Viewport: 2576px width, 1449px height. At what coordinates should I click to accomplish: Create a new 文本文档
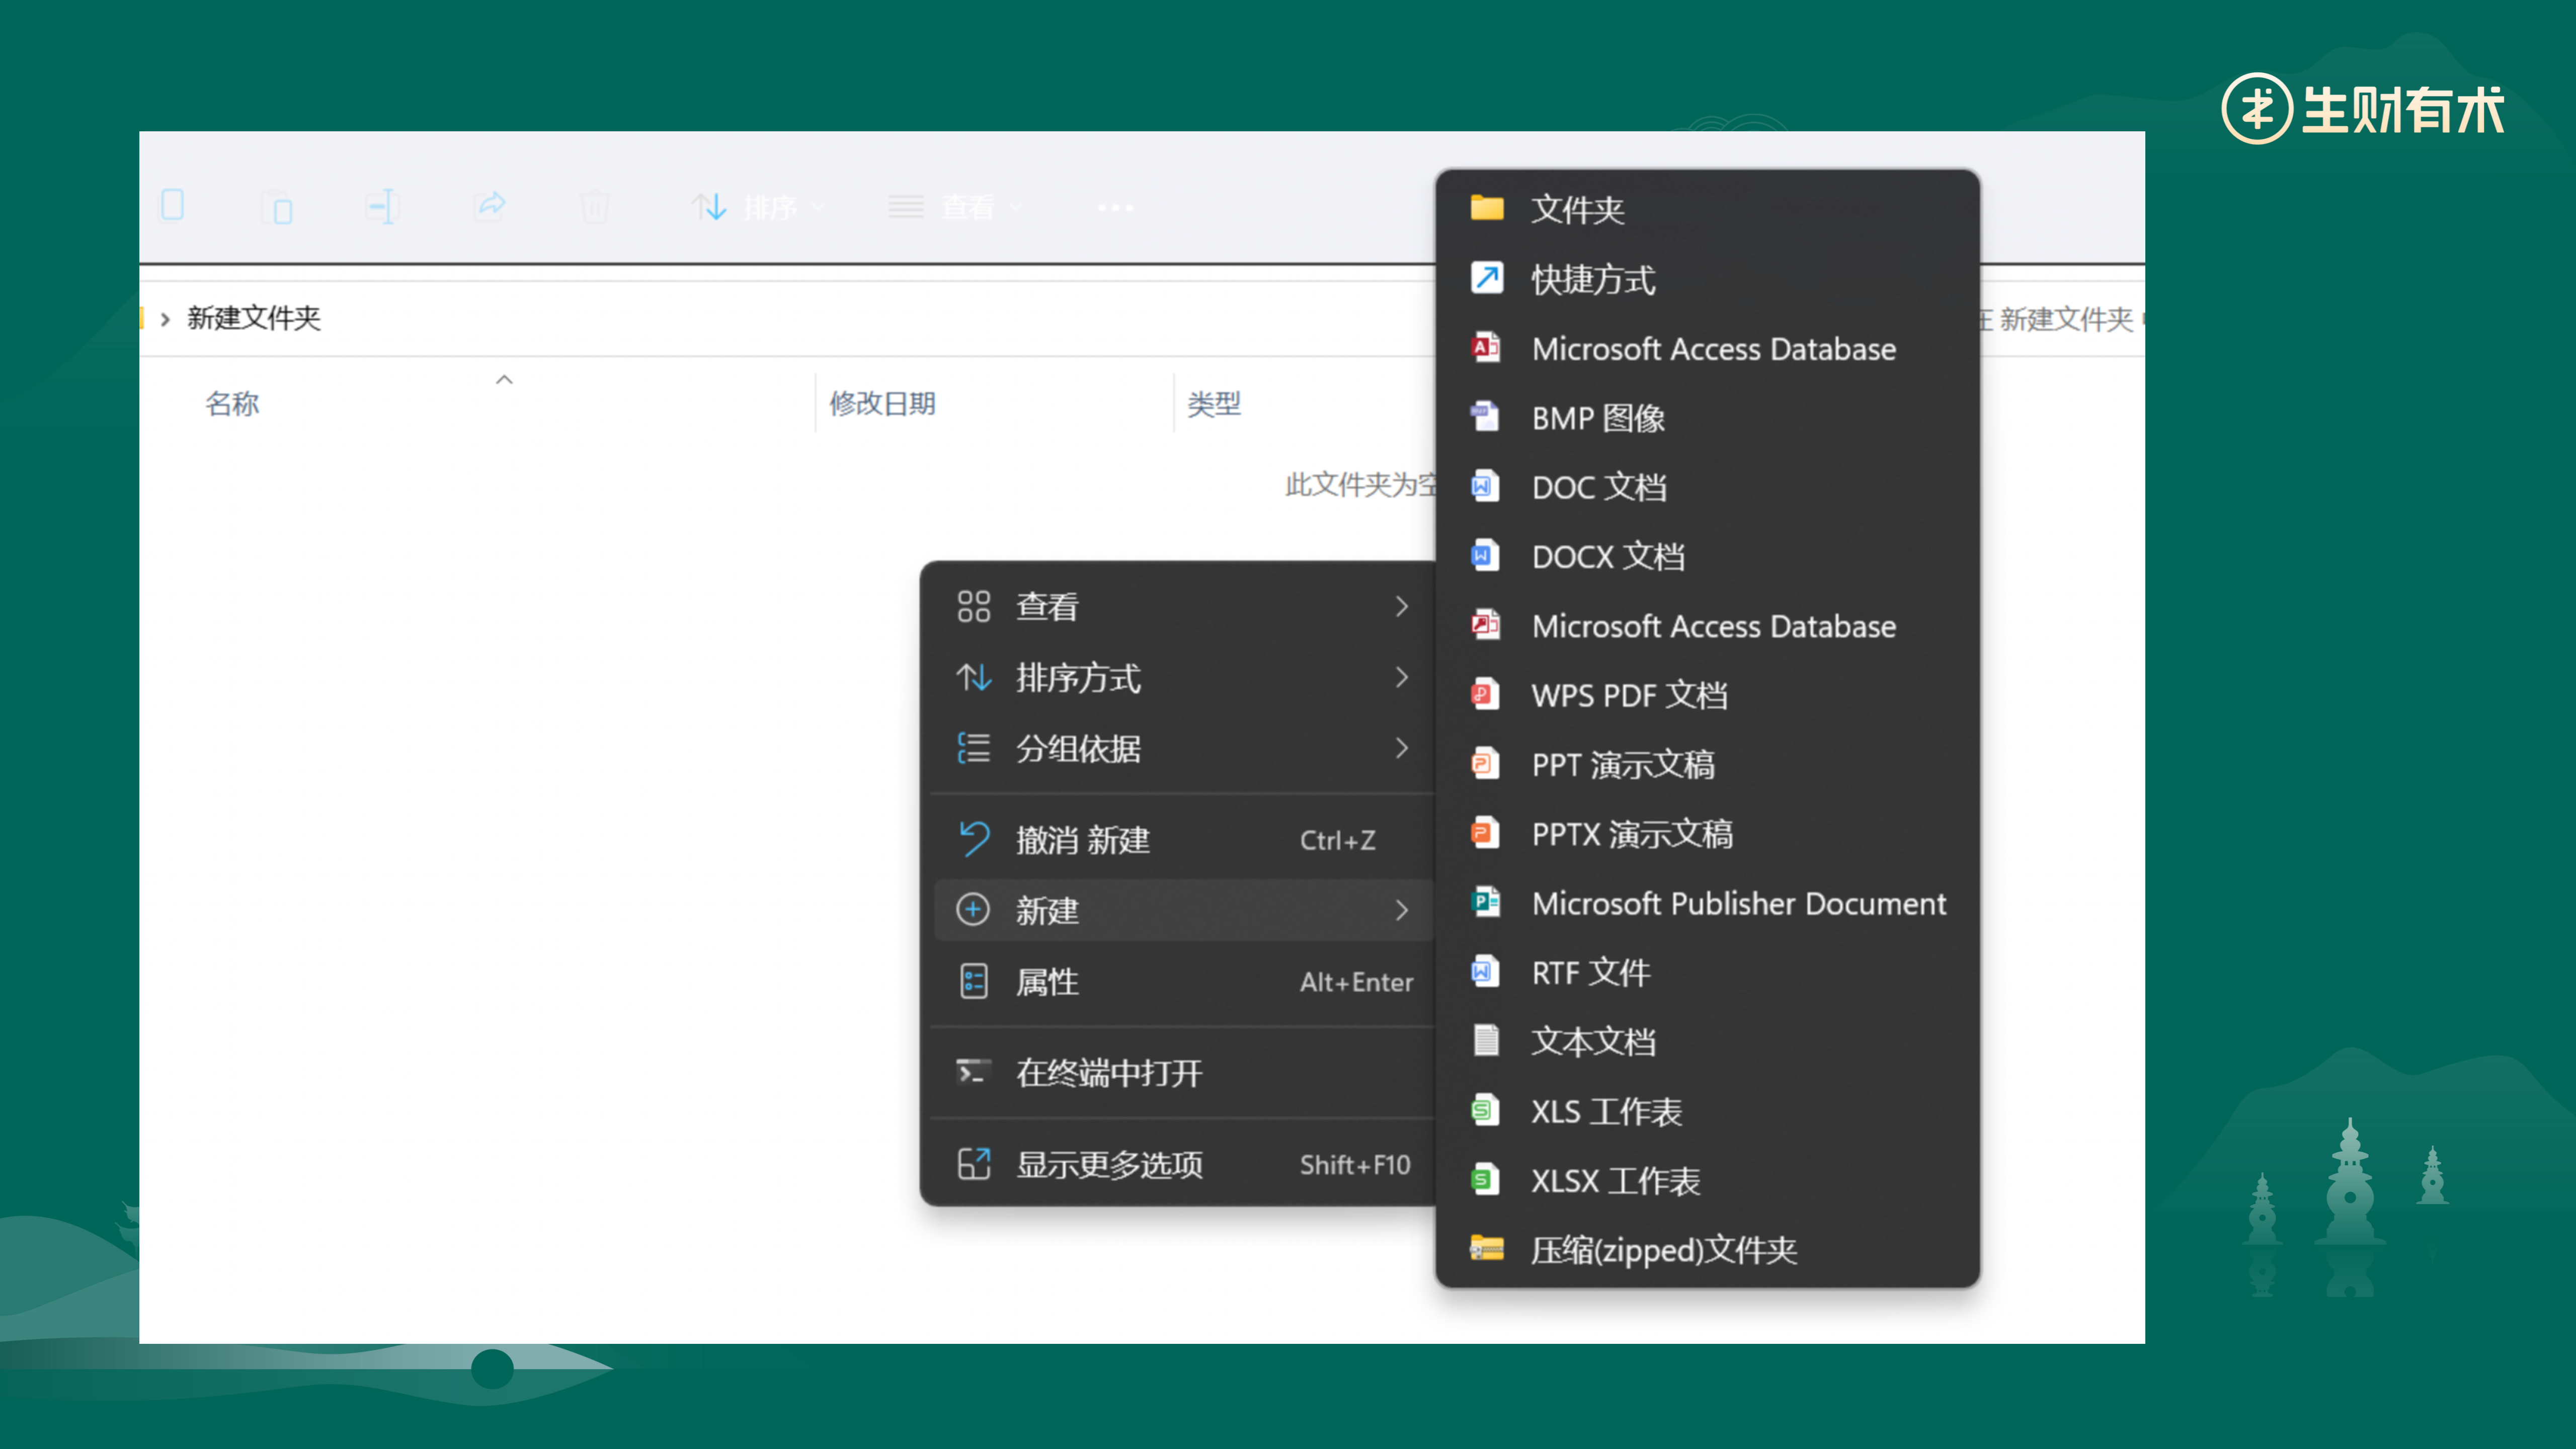(x=1707, y=1041)
